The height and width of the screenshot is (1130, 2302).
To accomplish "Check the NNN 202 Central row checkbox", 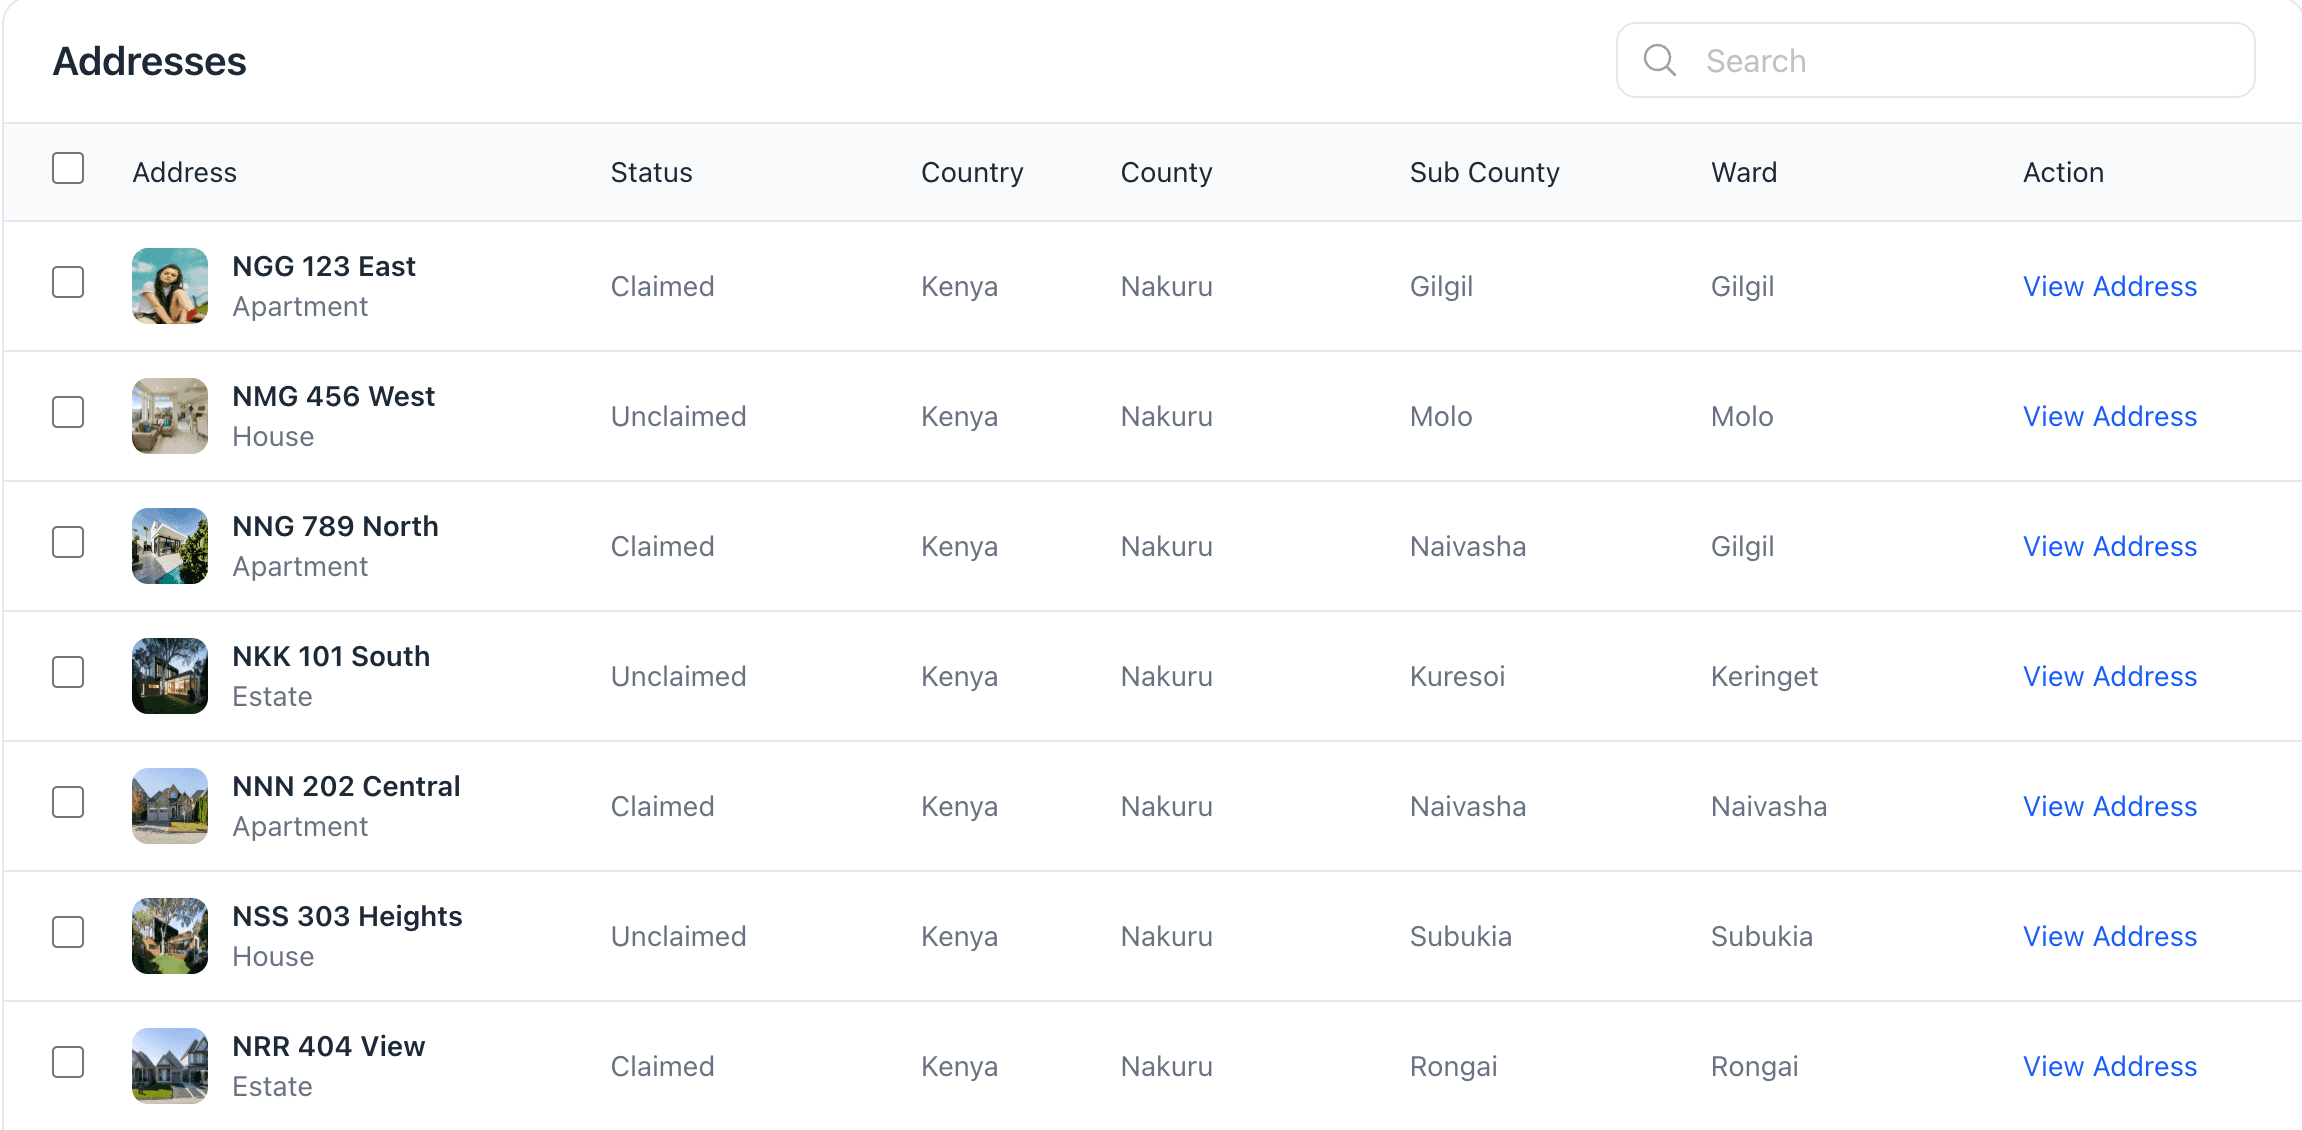I will 68,802.
